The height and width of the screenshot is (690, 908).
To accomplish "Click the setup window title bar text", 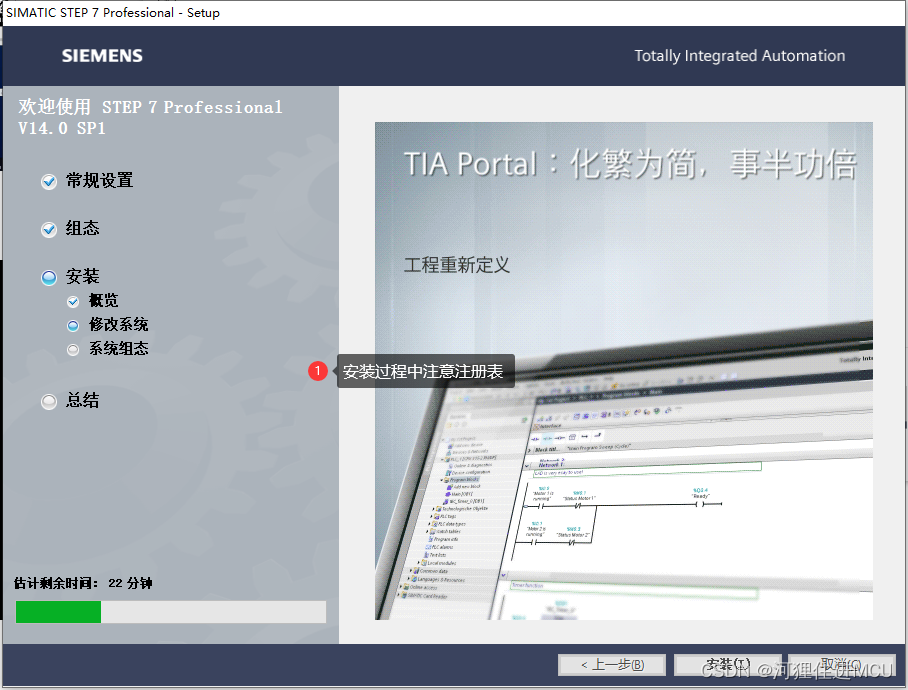I will click(113, 13).
